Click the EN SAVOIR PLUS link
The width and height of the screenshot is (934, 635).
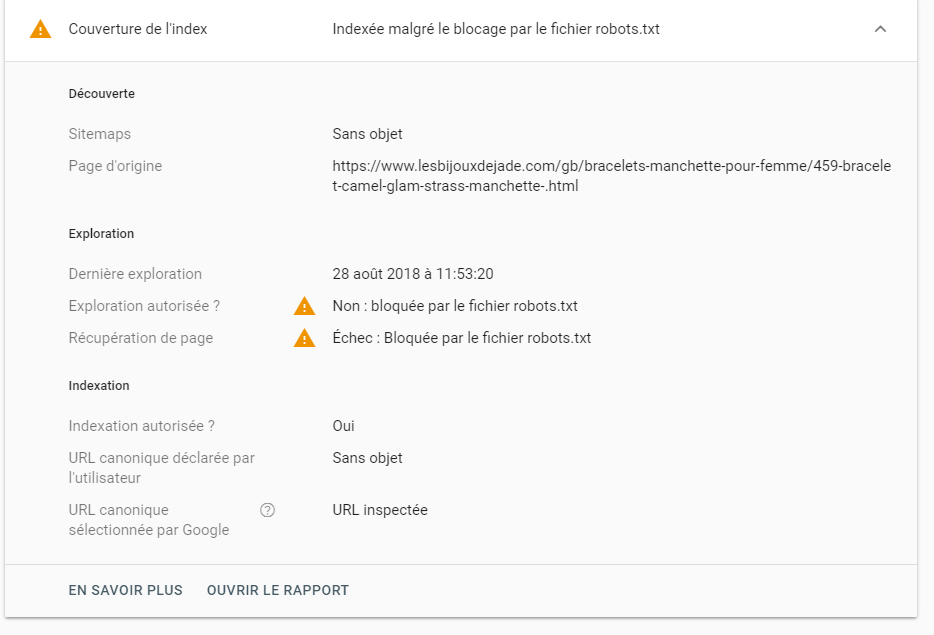tap(125, 590)
